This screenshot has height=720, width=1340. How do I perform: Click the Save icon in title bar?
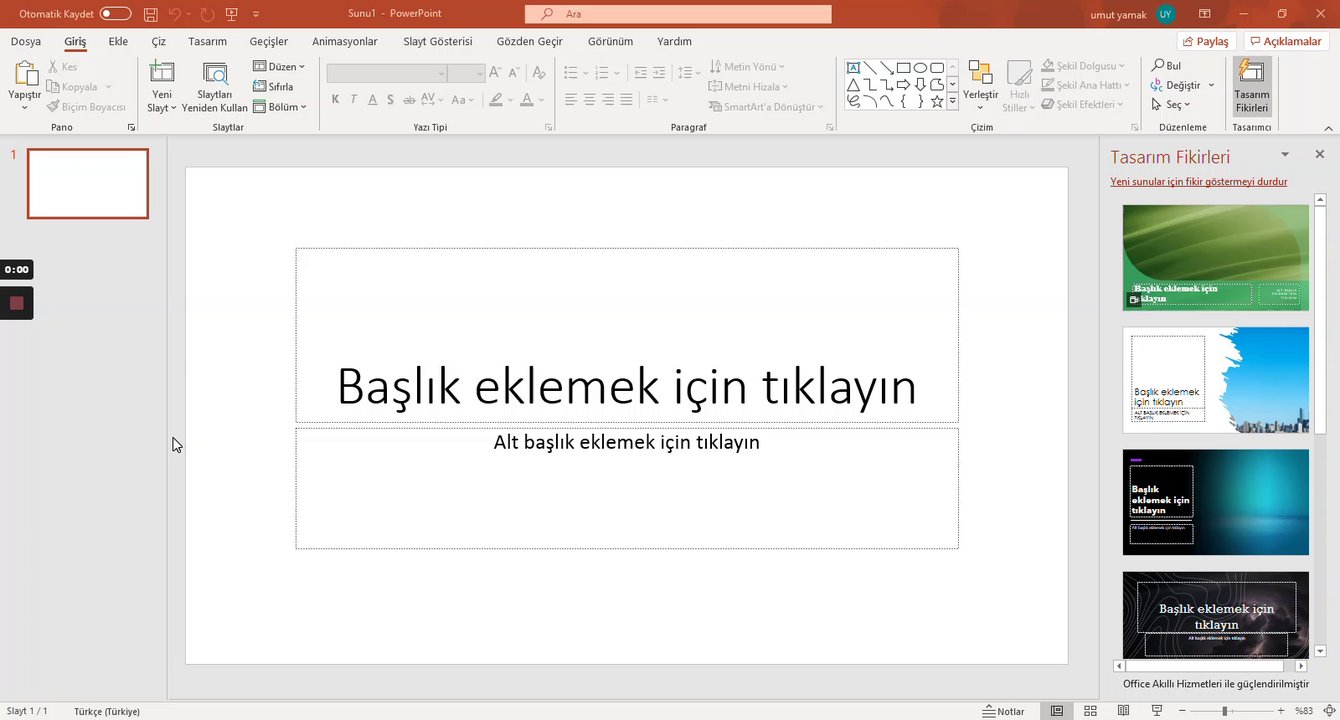pyautogui.click(x=150, y=14)
